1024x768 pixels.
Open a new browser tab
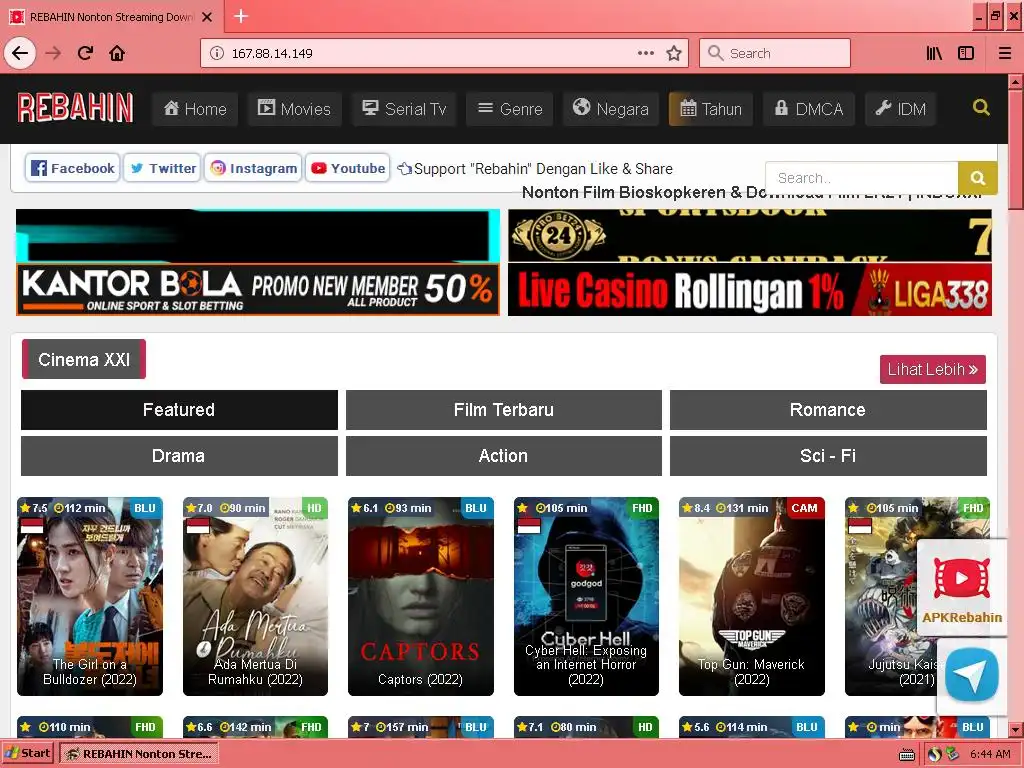tap(241, 16)
